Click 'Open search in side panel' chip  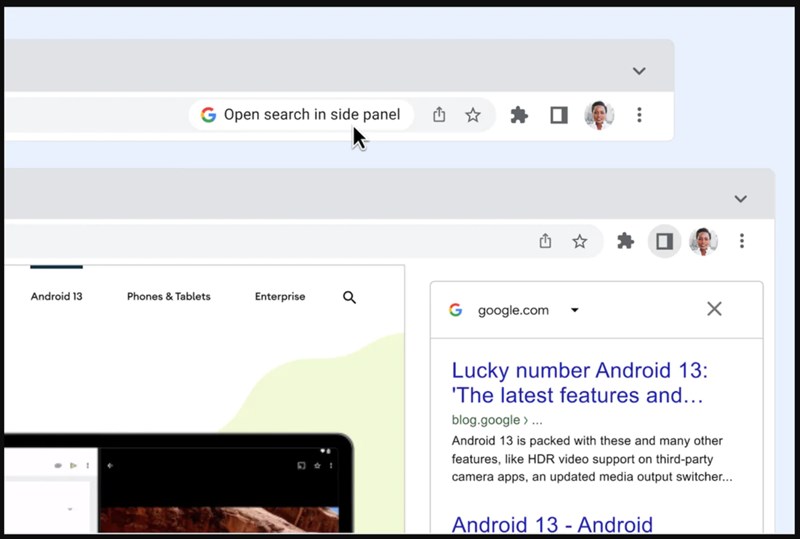pyautogui.click(x=301, y=115)
